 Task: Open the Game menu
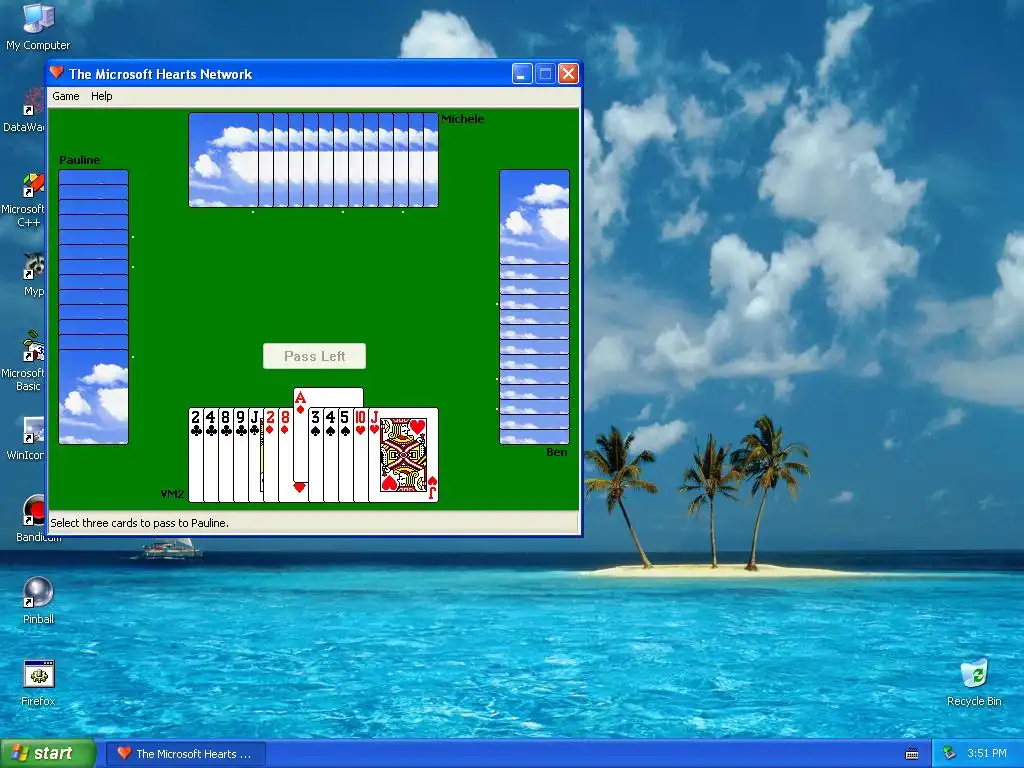tap(66, 96)
